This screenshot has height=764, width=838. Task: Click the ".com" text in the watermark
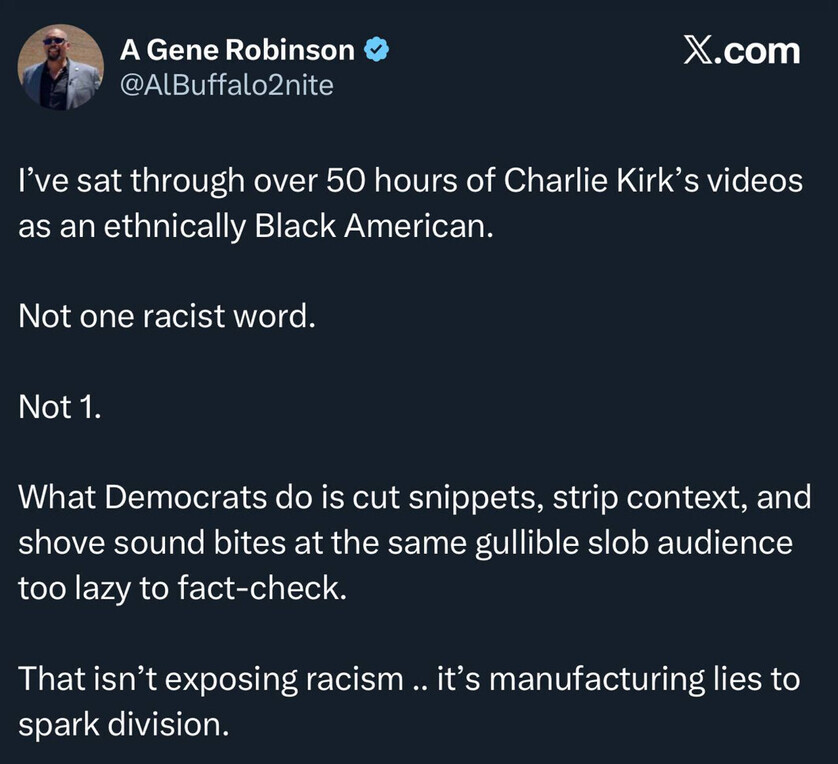pos(762,50)
